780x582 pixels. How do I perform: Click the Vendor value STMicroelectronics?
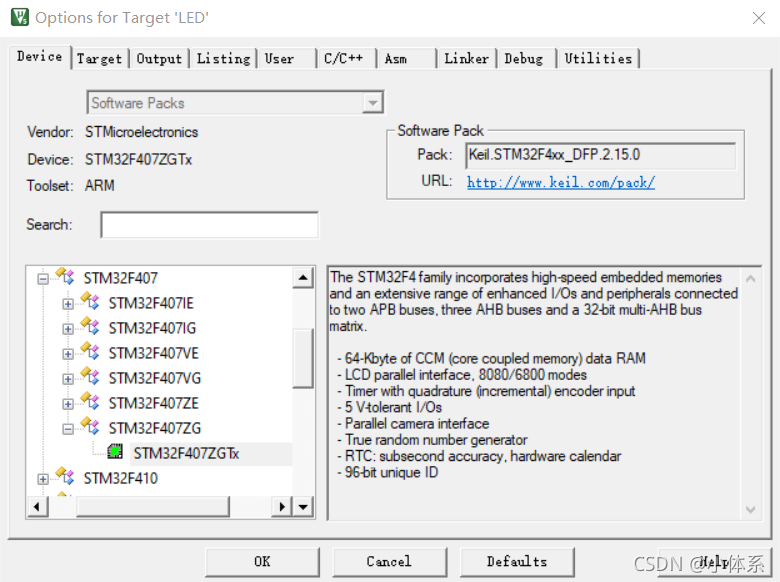141,132
